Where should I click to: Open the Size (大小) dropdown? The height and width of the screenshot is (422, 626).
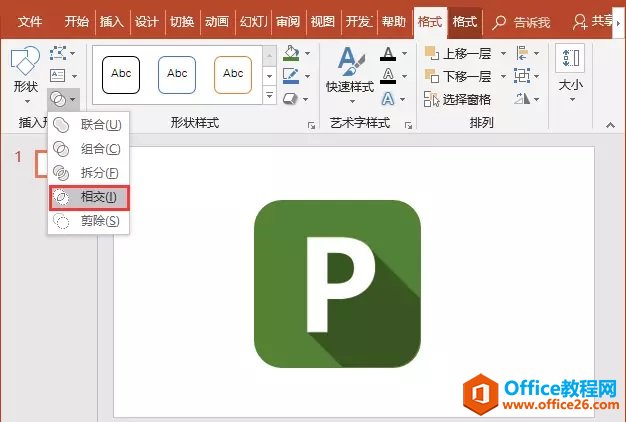(x=571, y=75)
